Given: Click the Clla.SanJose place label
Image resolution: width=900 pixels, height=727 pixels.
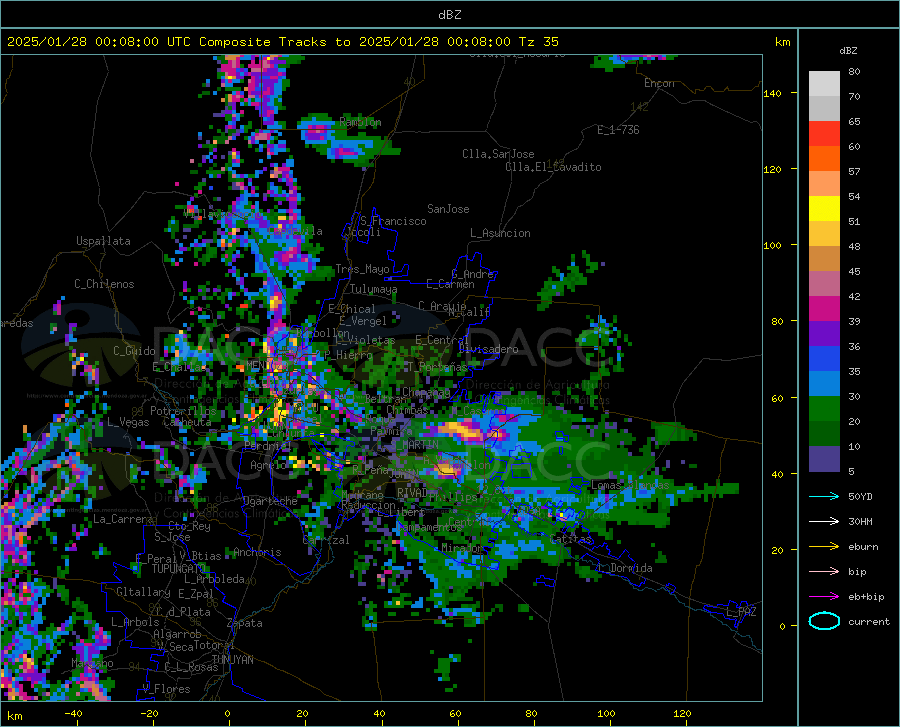Looking at the screenshot, I should click(x=498, y=154).
